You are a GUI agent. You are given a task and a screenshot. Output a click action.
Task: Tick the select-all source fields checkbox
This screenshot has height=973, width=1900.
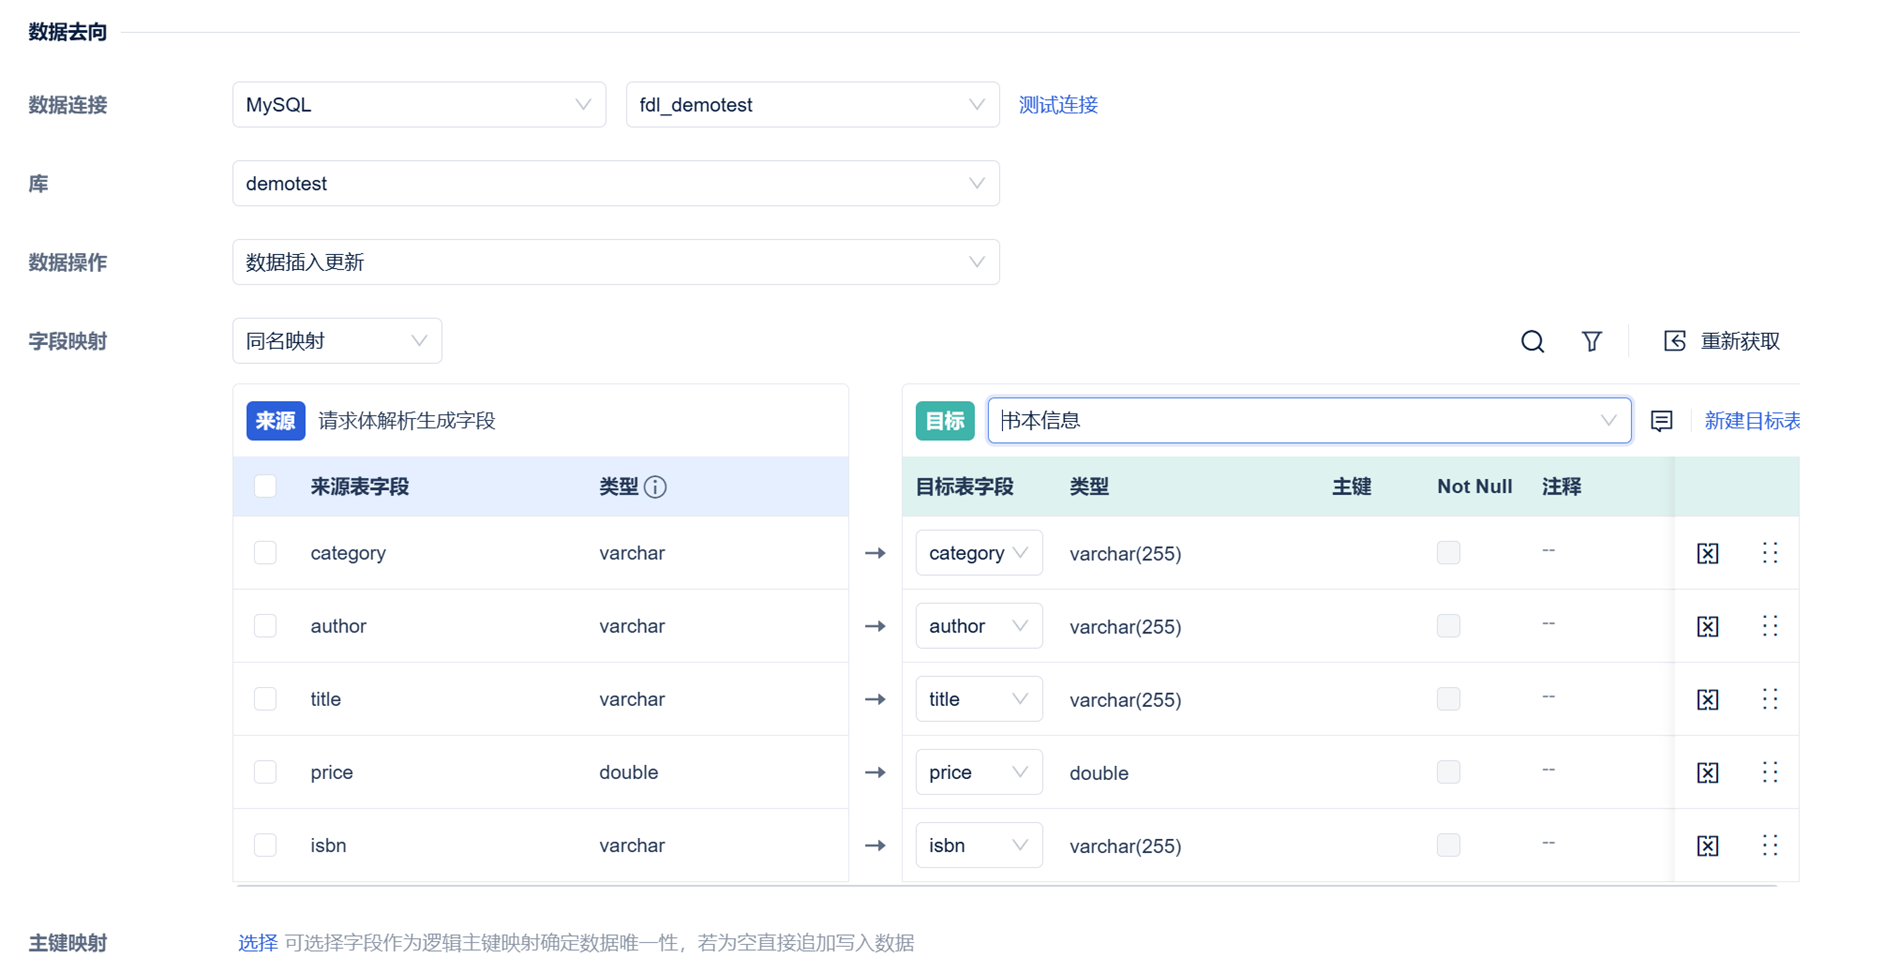tap(265, 486)
